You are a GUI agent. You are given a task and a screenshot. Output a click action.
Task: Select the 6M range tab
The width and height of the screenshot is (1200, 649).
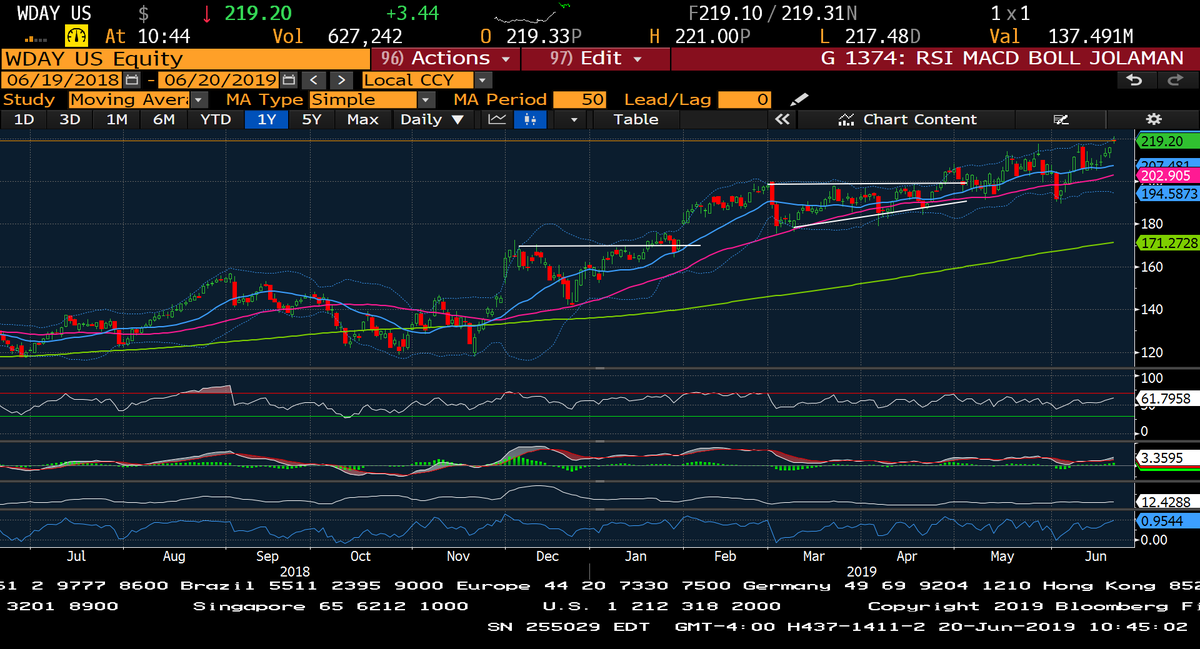(x=164, y=119)
